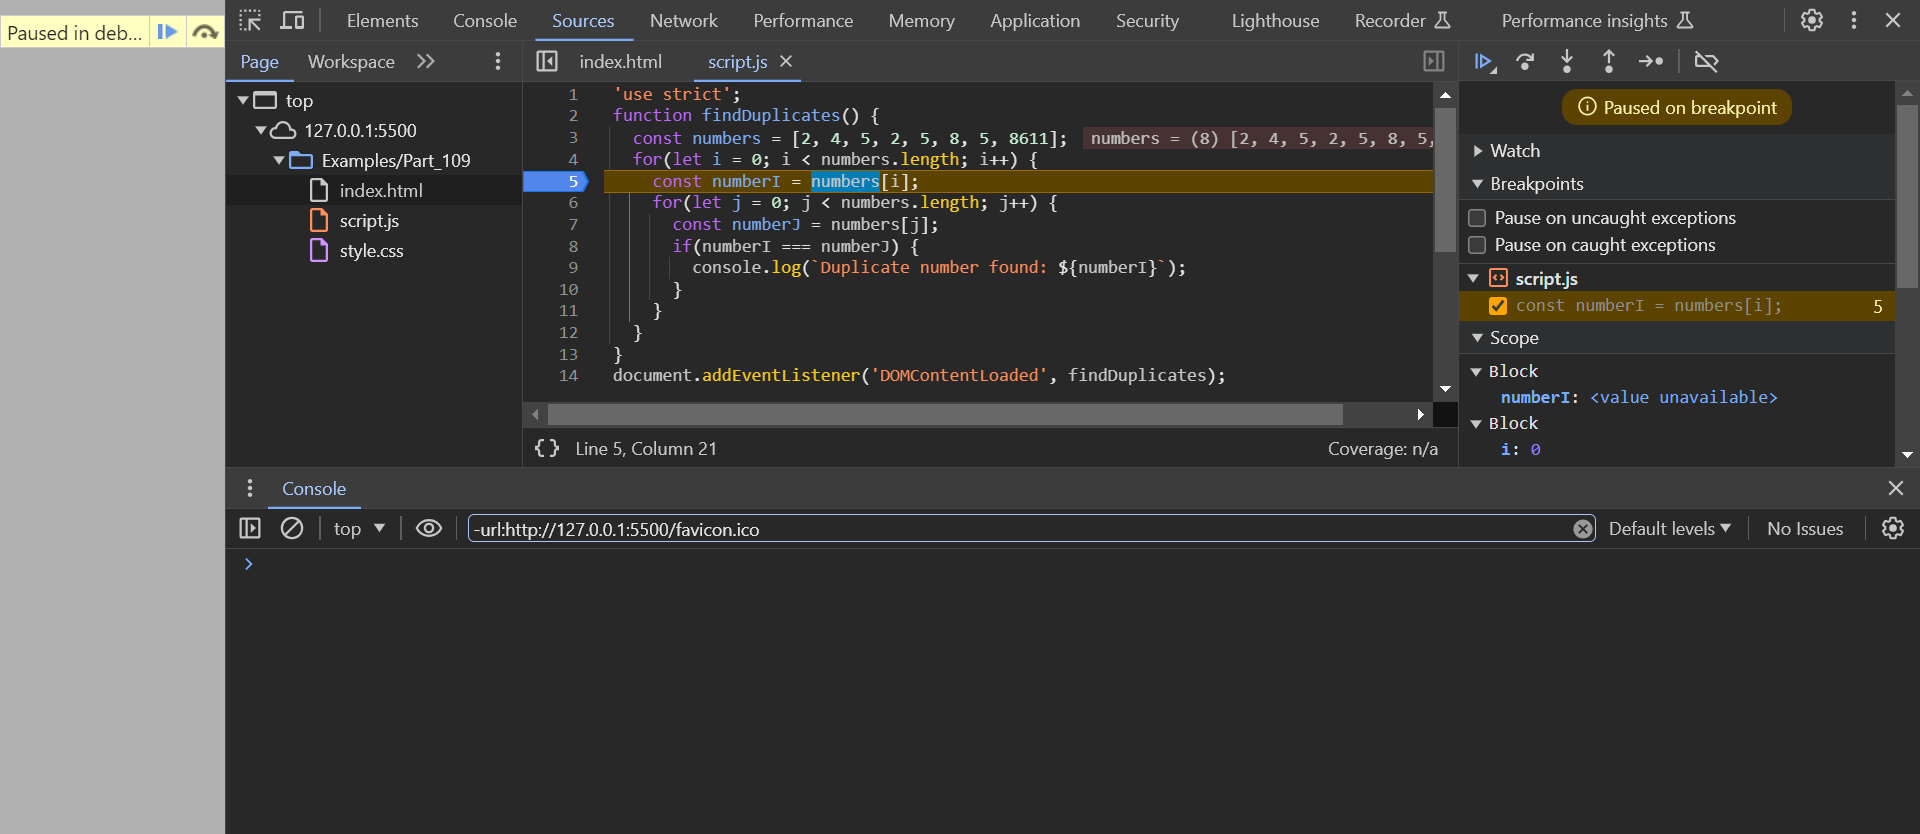
Task: Pretty print the script with braces icon
Action: click(x=547, y=449)
